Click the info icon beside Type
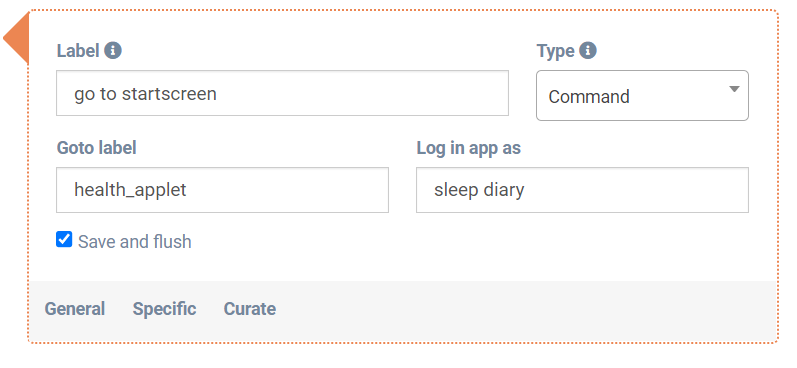Viewport: 797px width, 368px height. (x=588, y=50)
